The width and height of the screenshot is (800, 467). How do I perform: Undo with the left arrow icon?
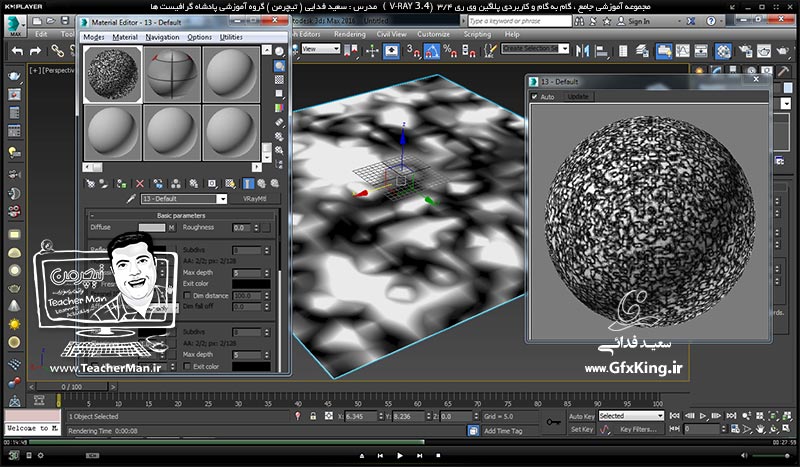click(18, 51)
